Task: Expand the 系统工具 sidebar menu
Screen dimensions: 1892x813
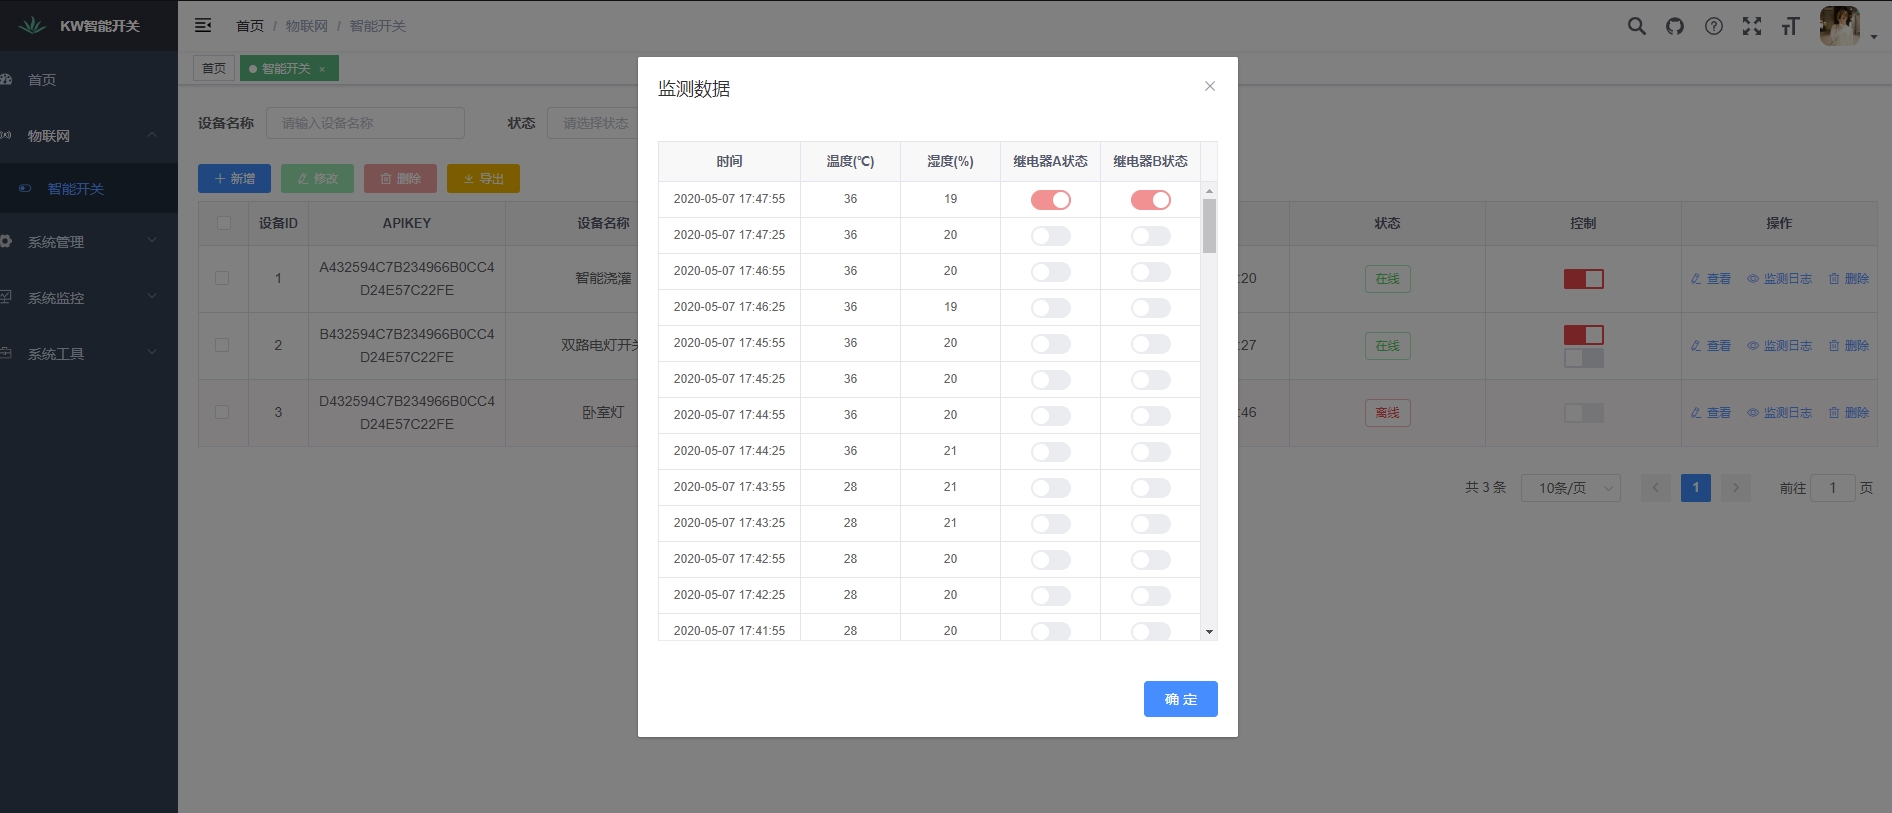Action: tap(89, 354)
